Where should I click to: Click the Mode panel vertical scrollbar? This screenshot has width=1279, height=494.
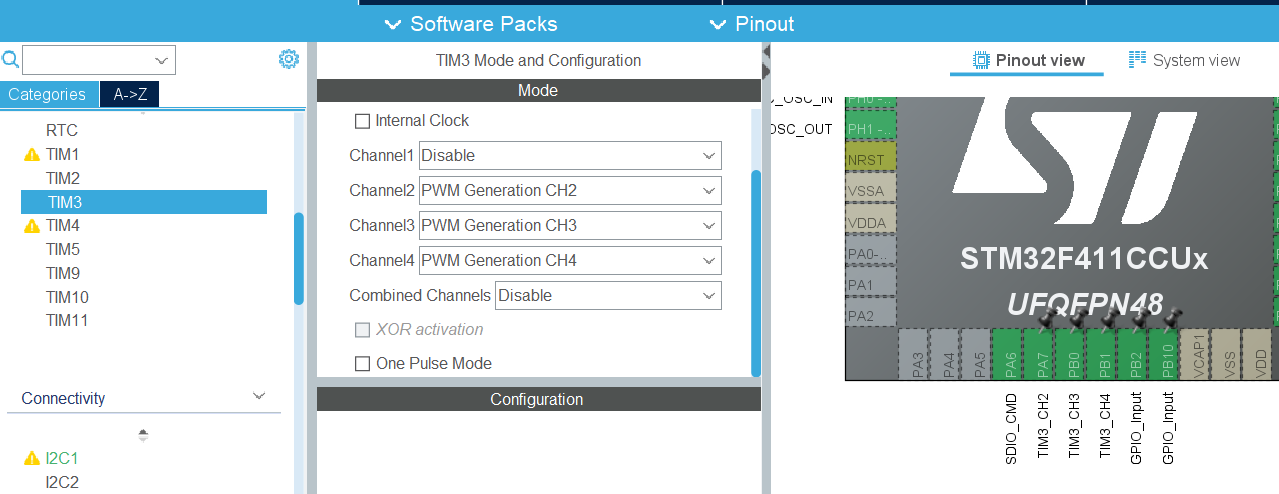756,273
